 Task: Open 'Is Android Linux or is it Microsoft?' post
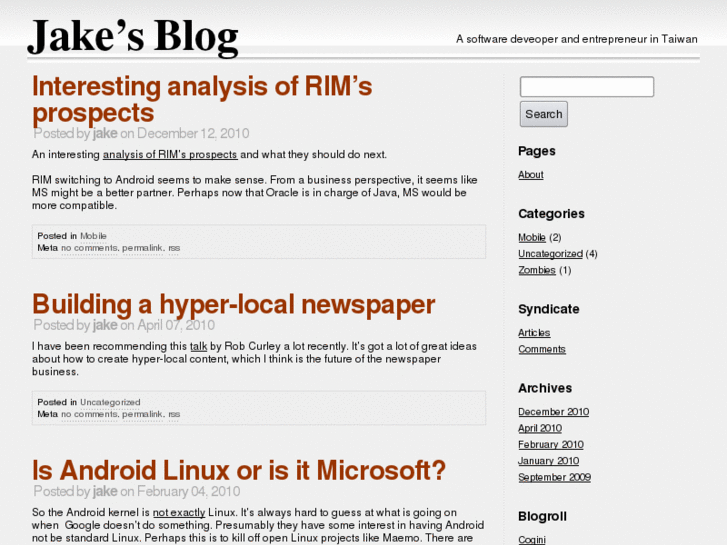pos(239,470)
